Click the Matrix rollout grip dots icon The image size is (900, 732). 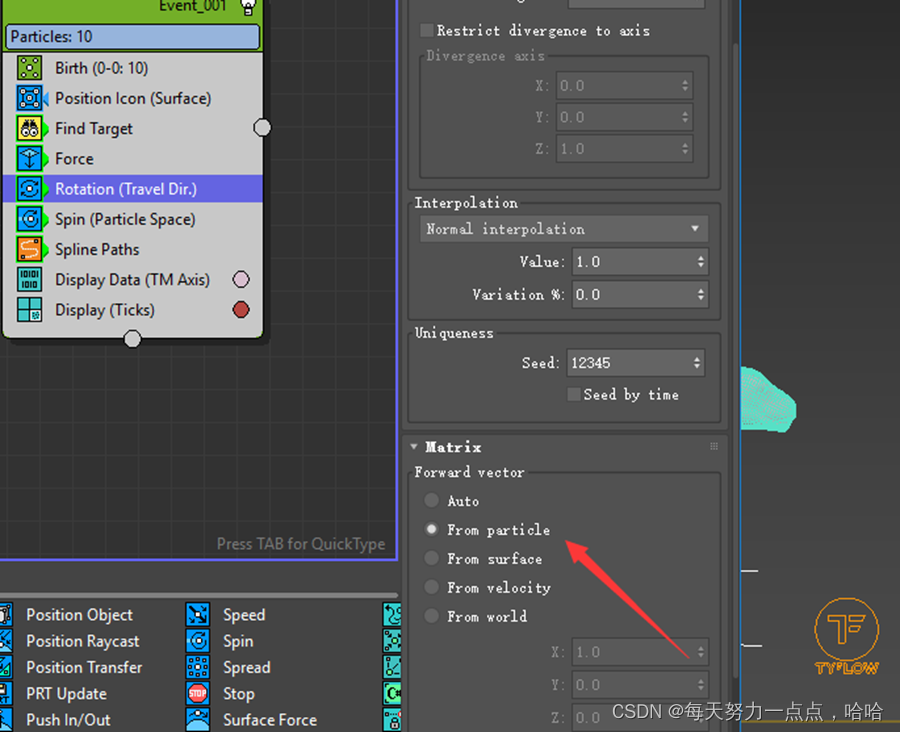pyautogui.click(x=714, y=447)
